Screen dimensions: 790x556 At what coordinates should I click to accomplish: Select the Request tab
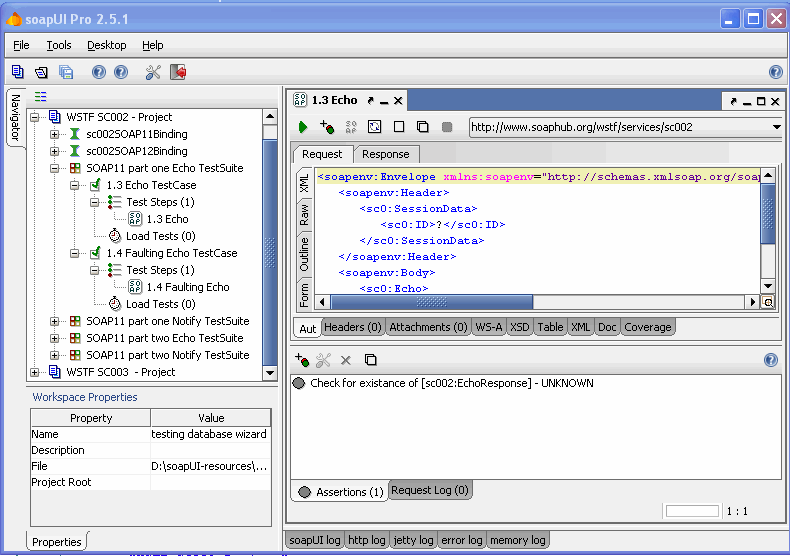(x=322, y=154)
